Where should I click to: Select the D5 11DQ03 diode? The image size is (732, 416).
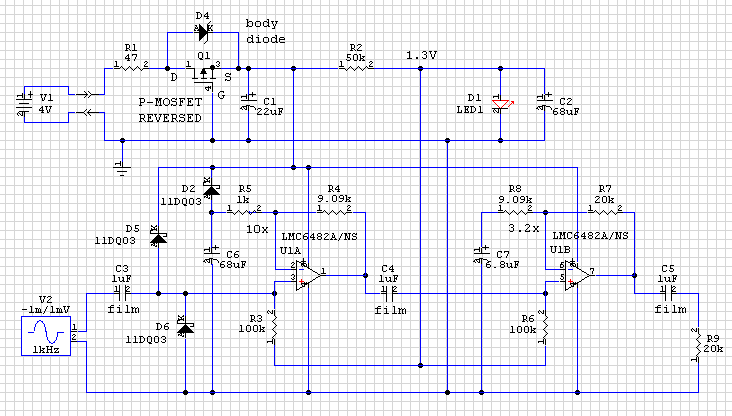click(x=158, y=238)
